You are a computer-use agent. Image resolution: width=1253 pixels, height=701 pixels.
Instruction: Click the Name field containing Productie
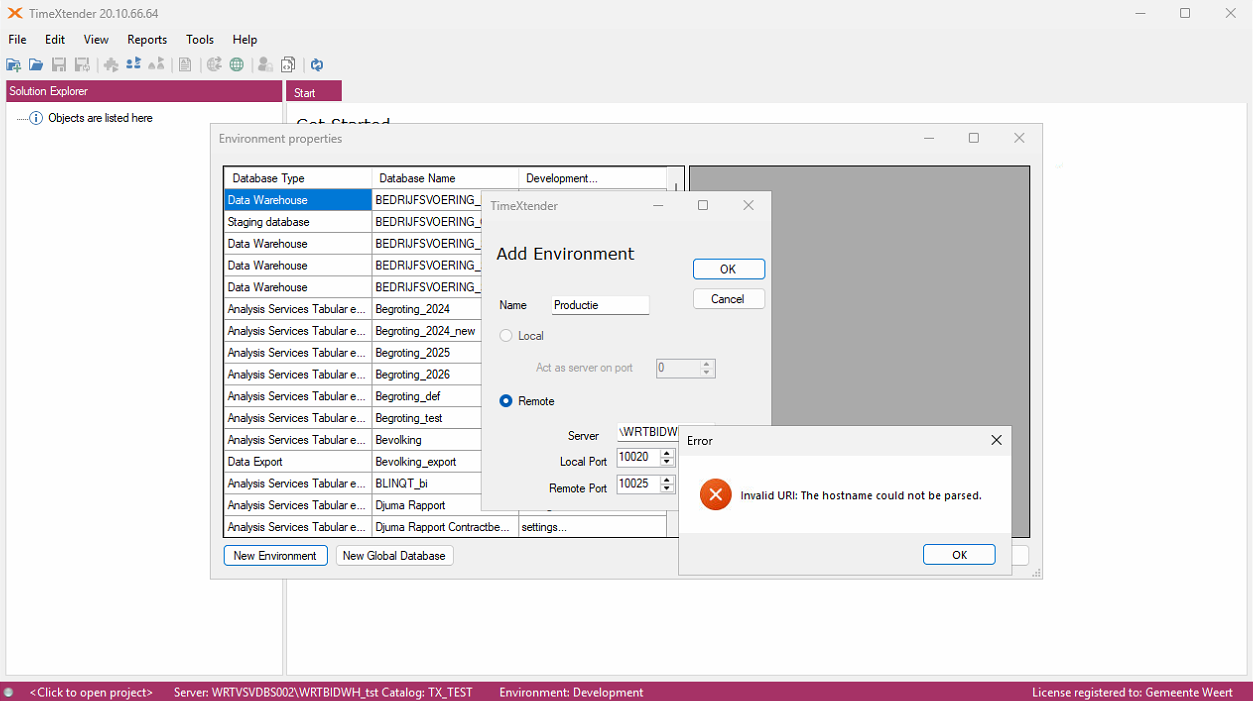(x=600, y=305)
